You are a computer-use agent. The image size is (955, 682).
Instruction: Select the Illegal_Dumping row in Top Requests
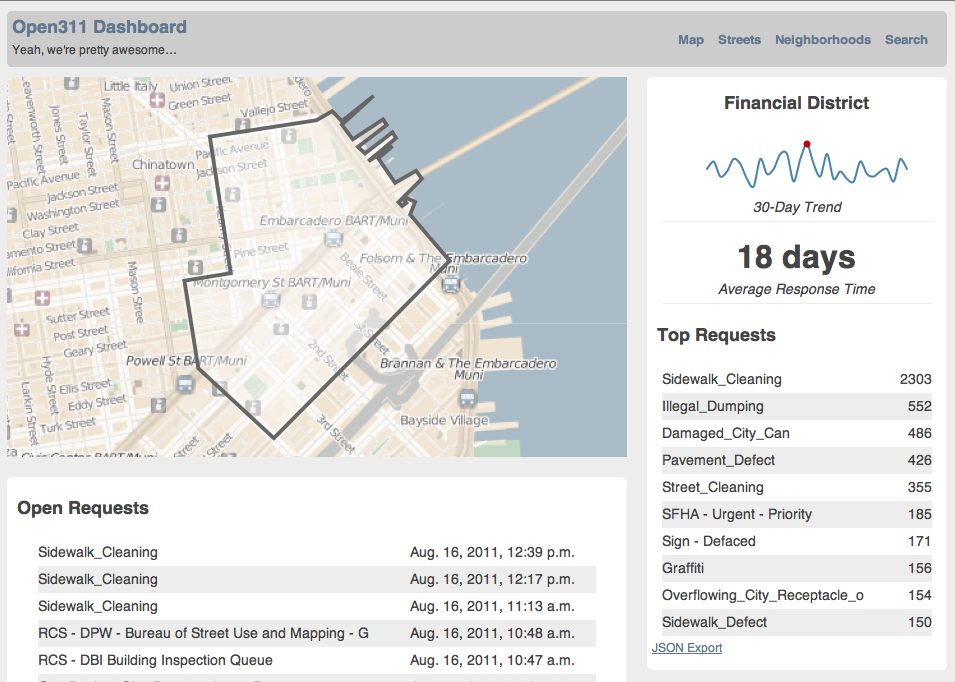point(797,406)
